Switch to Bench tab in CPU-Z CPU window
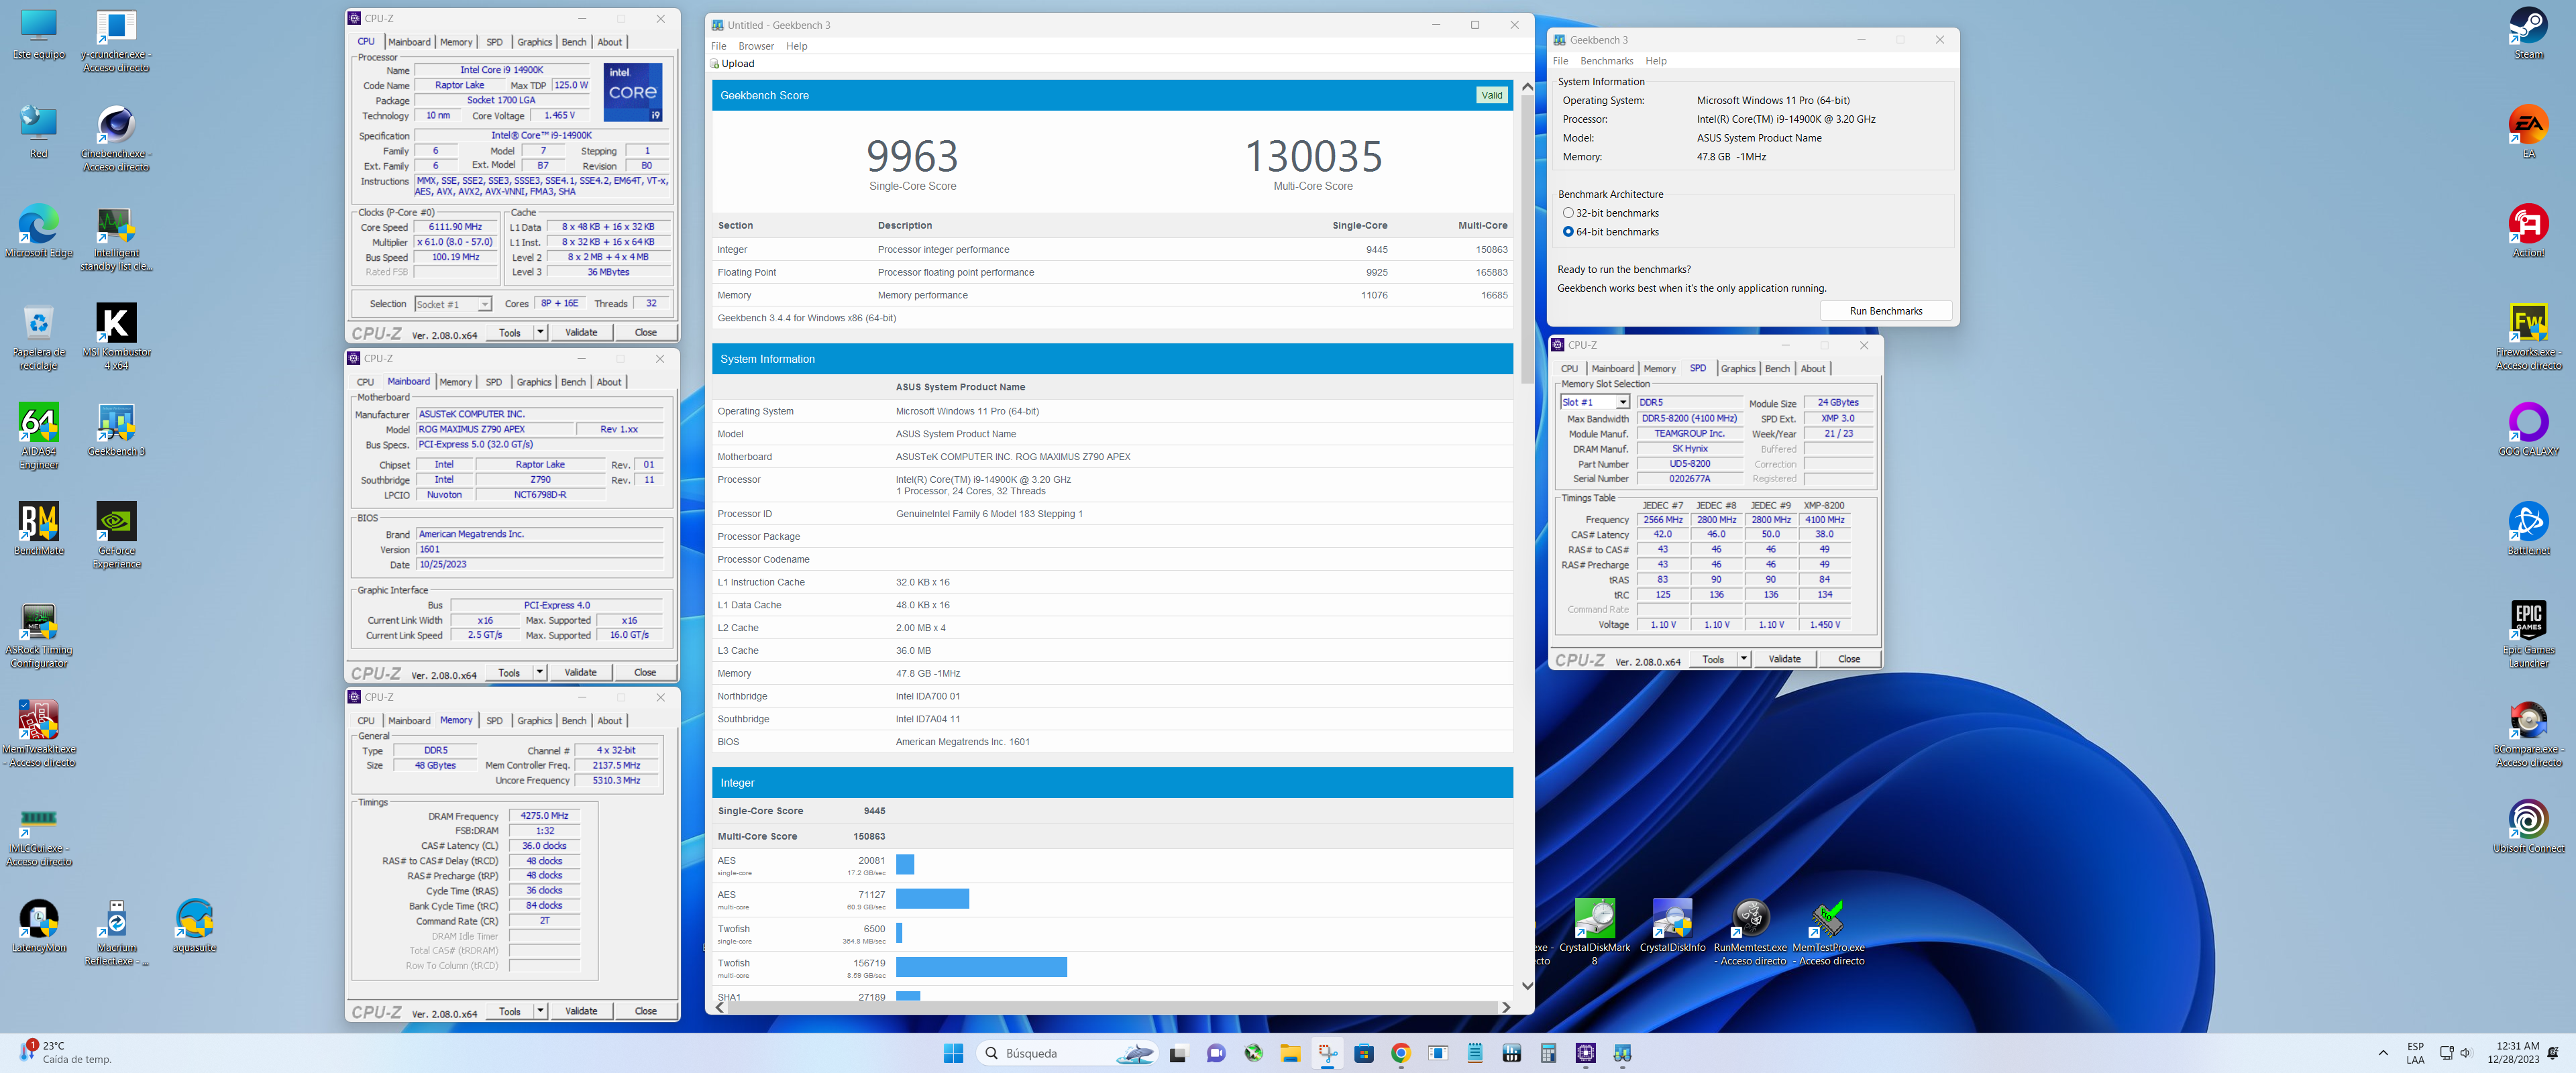Image resolution: width=2576 pixels, height=1073 pixels. [574, 42]
